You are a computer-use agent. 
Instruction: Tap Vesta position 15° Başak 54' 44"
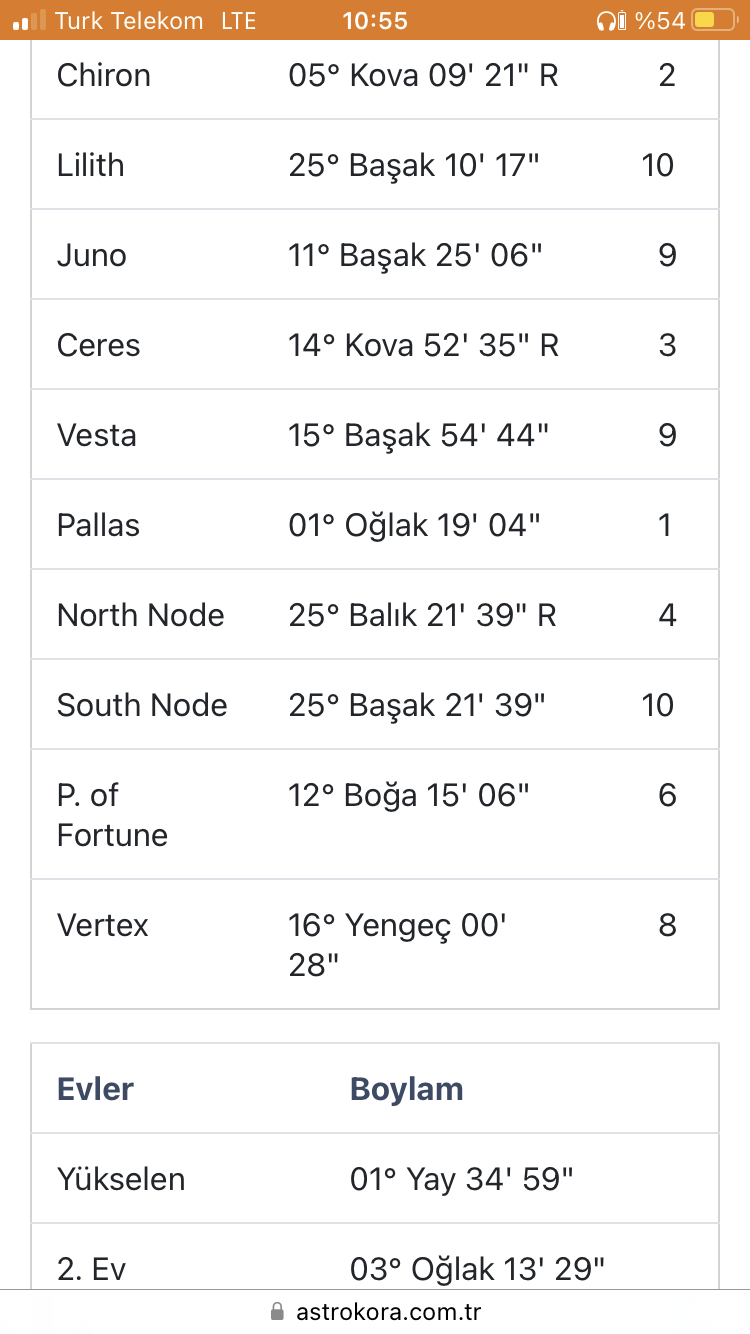tap(419, 435)
